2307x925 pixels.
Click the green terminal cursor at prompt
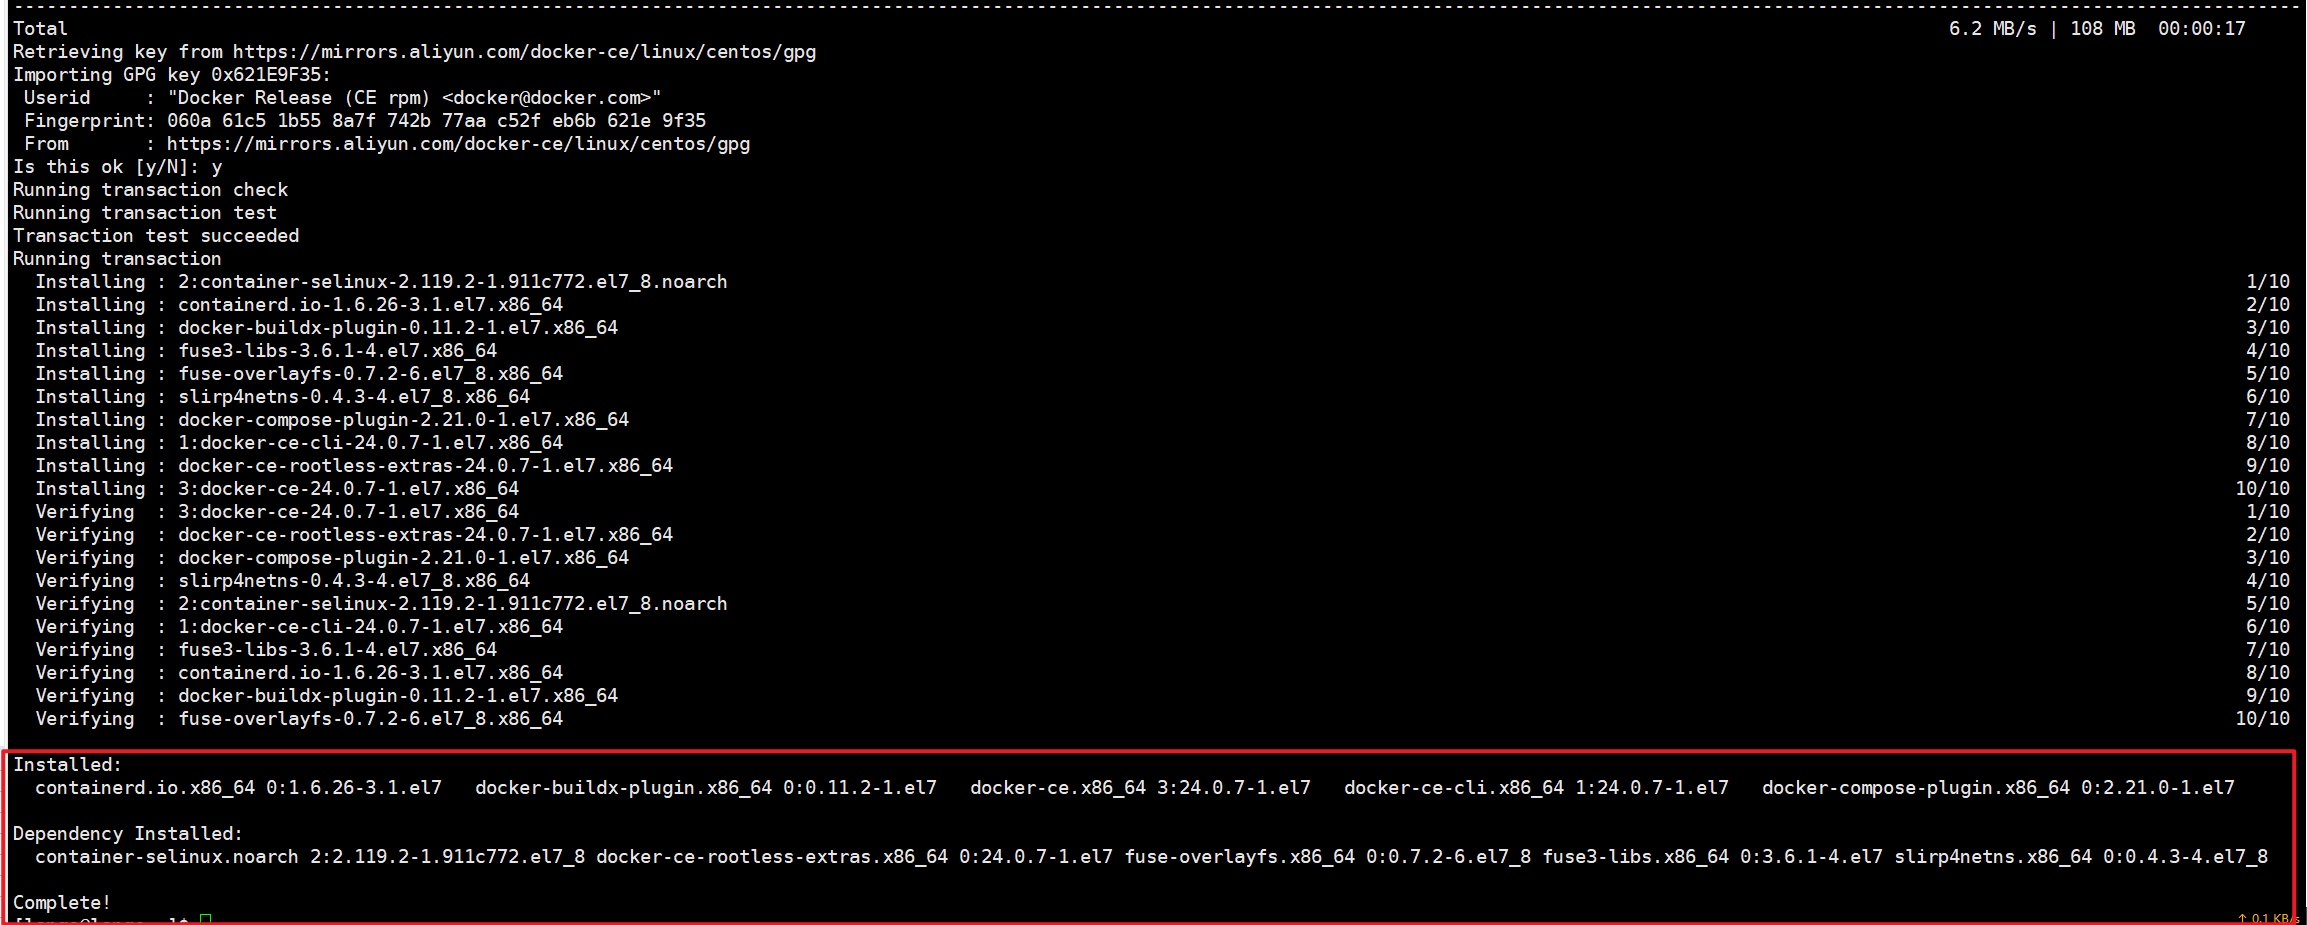point(205,919)
